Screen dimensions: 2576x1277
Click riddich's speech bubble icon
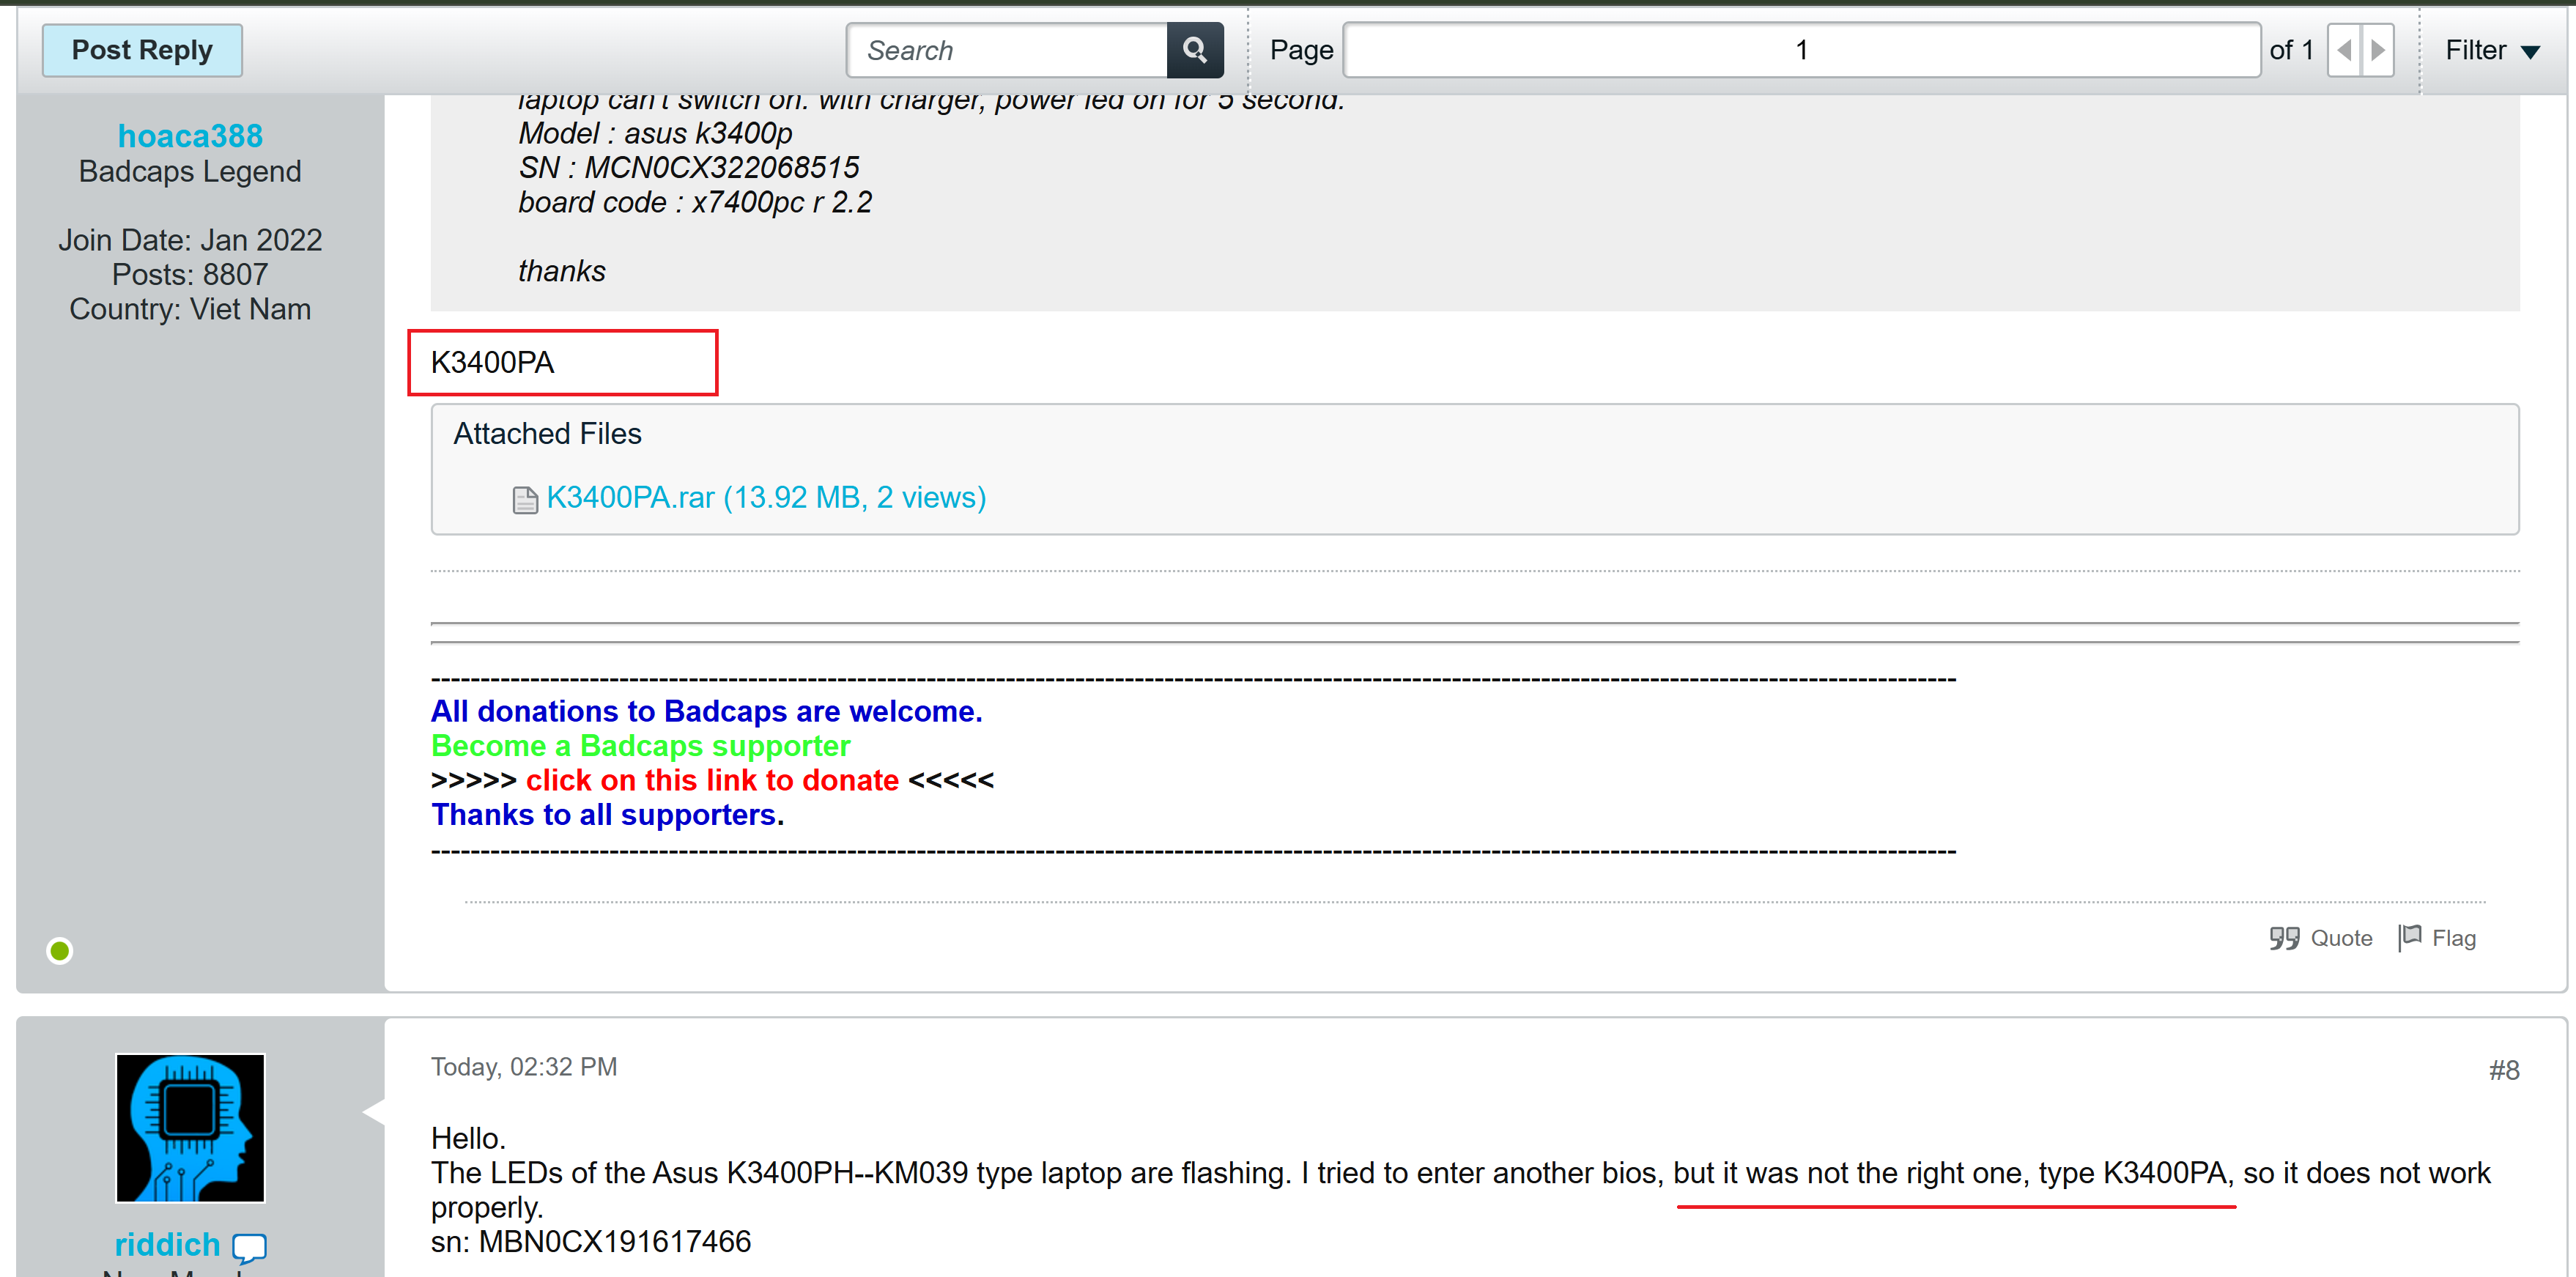[249, 1246]
